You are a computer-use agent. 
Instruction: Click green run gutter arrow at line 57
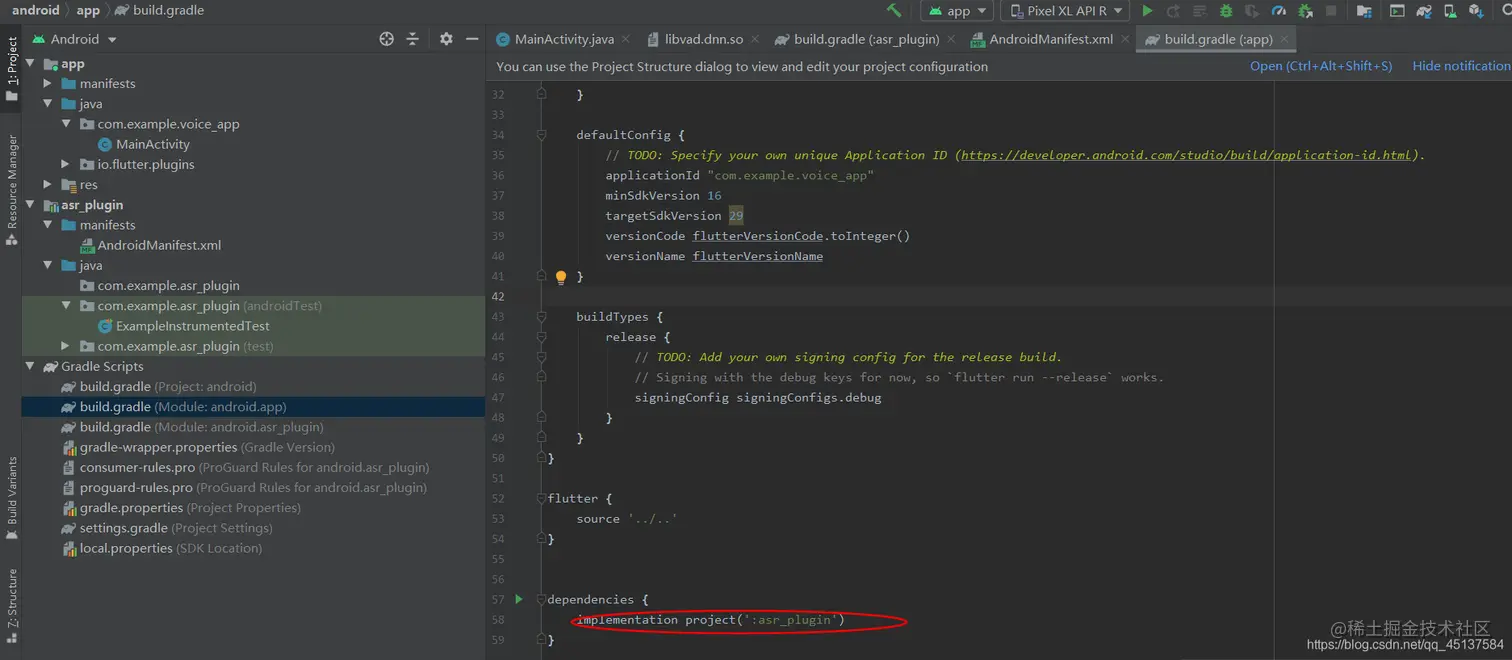[519, 599]
